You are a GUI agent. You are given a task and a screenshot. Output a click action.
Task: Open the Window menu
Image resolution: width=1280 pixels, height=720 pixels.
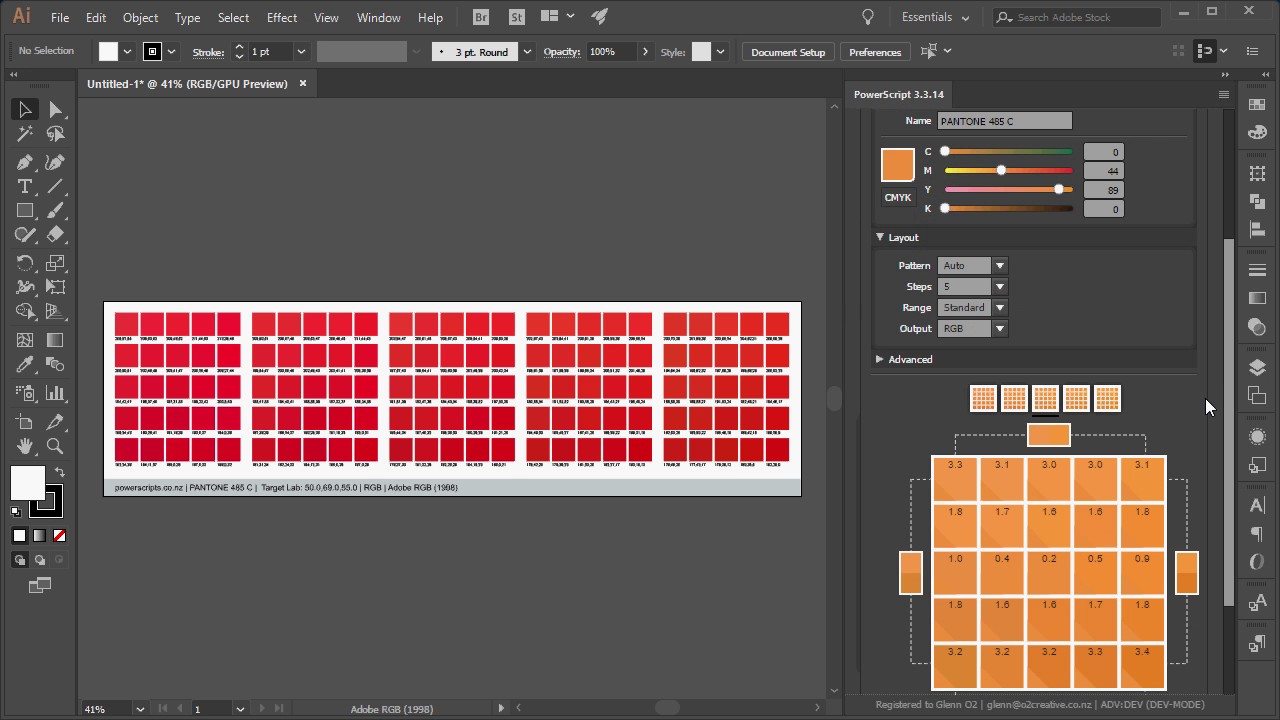[x=379, y=18]
